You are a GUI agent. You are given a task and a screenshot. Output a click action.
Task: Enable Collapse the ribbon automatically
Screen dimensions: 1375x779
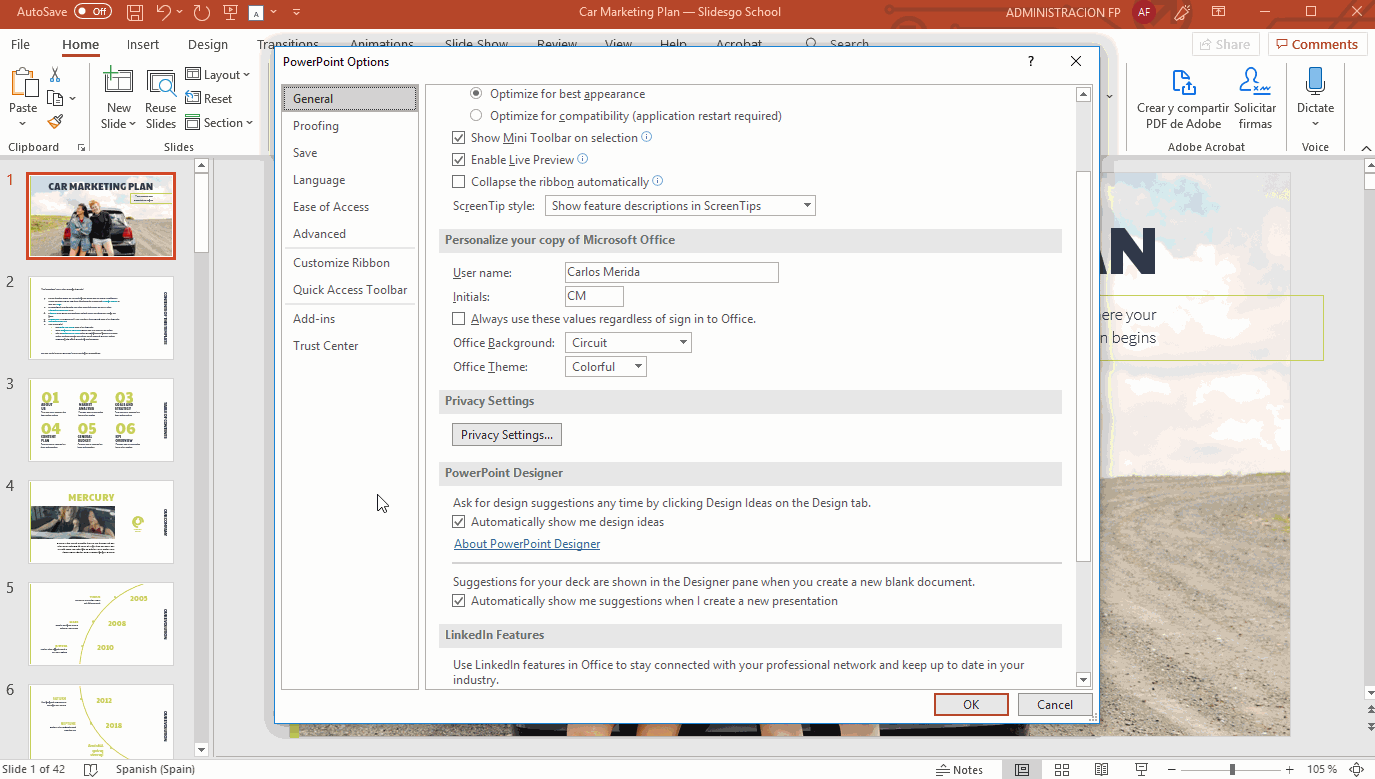click(459, 182)
